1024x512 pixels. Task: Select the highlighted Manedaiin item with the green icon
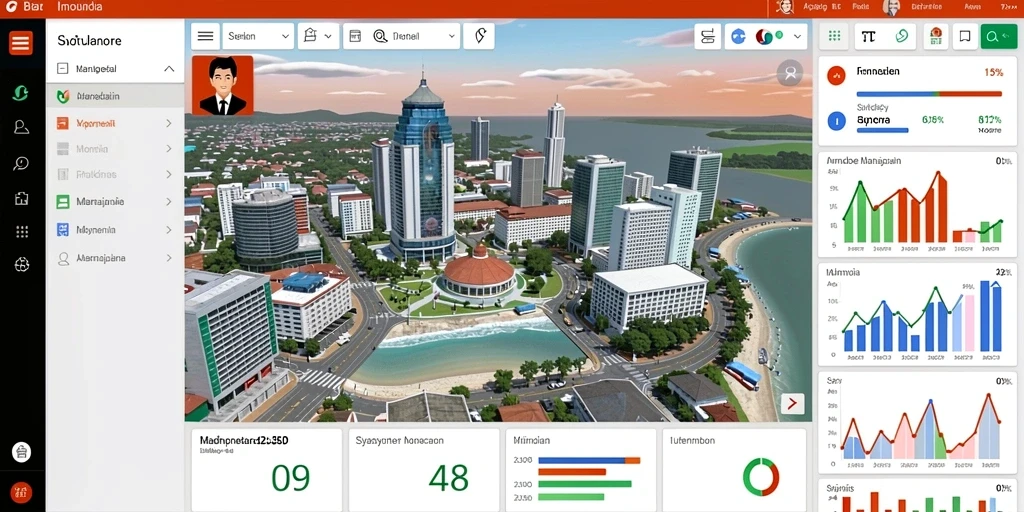[115, 96]
